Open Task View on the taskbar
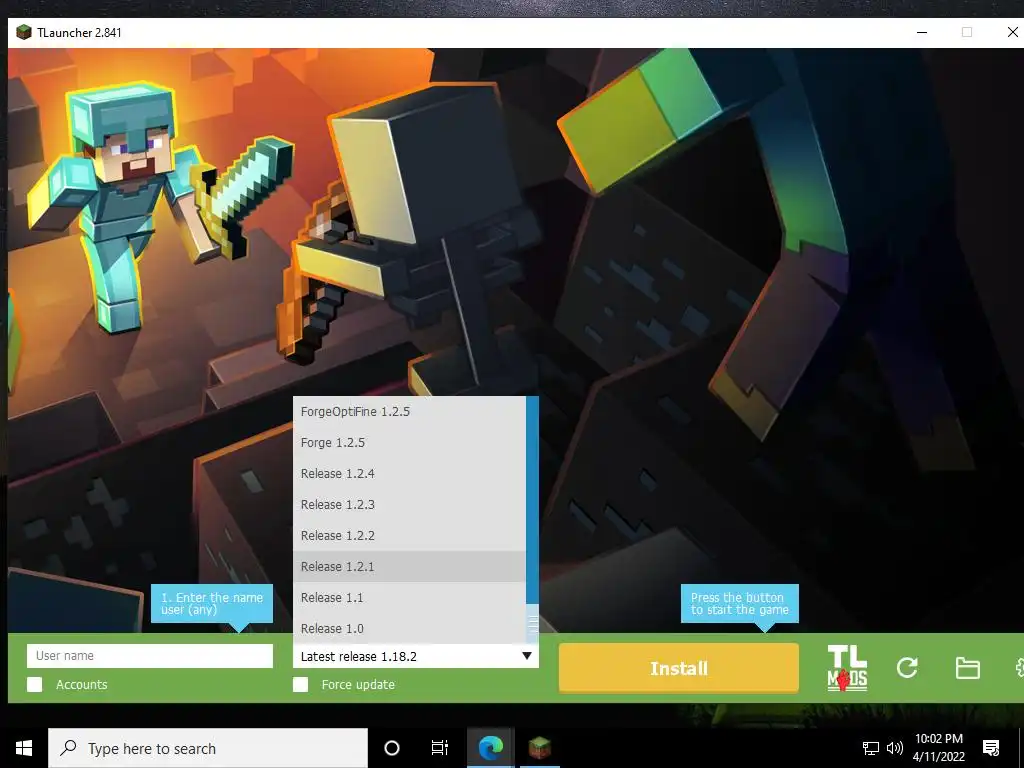Image resolution: width=1024 pixels, height=768 pixels. pos(440,748)
